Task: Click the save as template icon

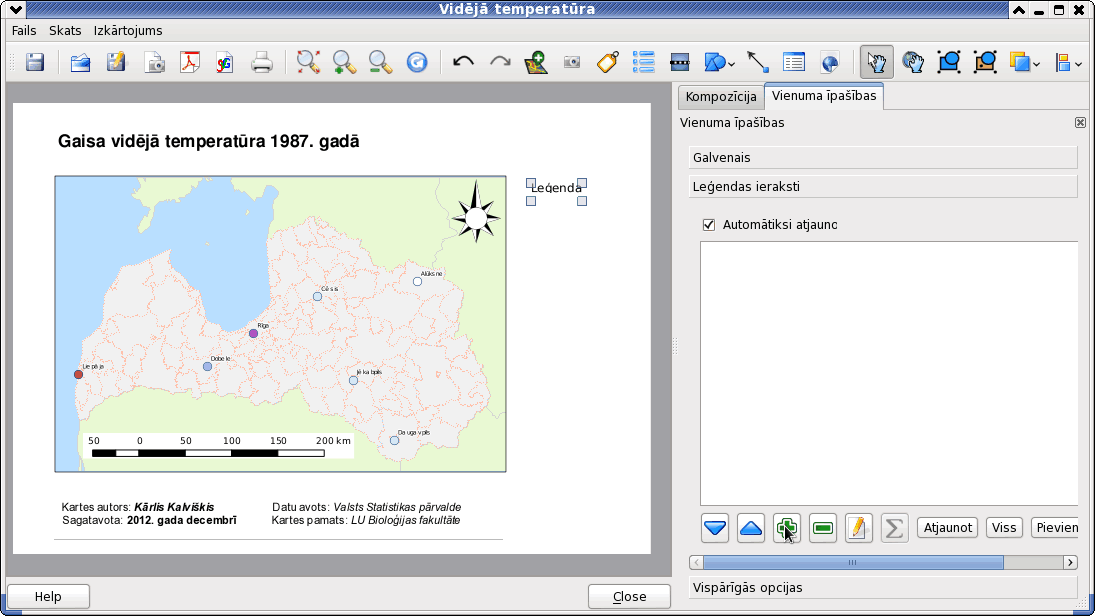Action: point(116,62)
